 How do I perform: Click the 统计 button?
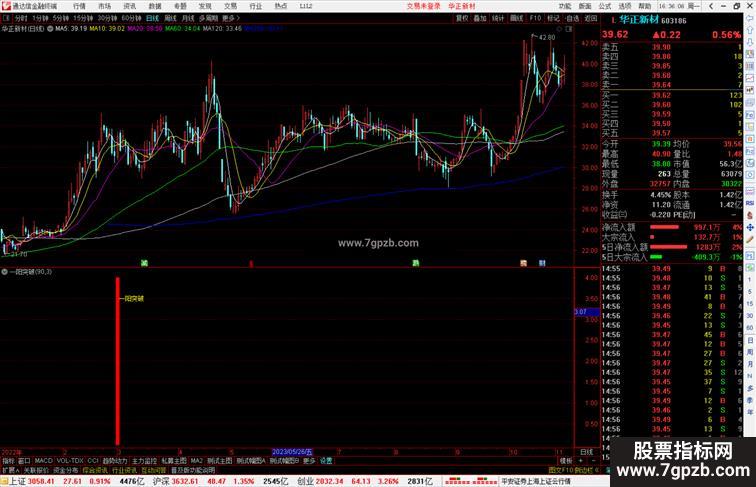498,18
